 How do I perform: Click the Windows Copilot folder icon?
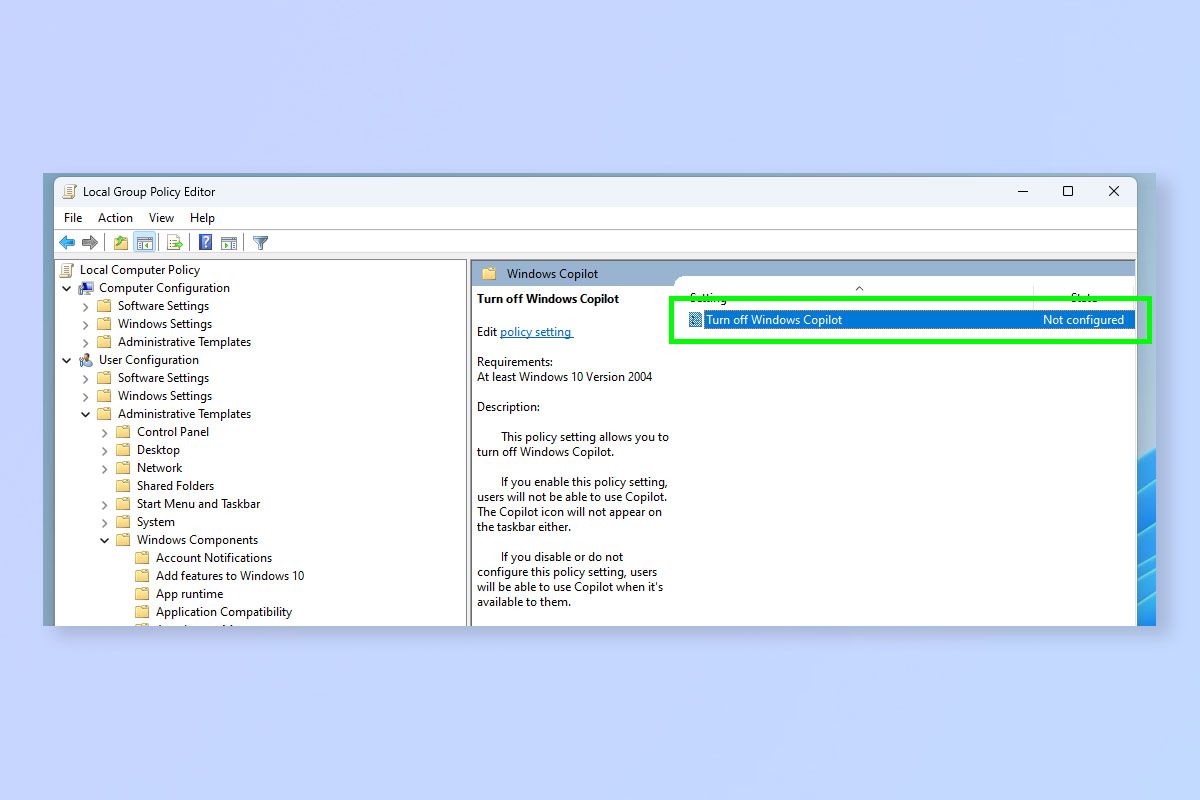coord(488,272)
